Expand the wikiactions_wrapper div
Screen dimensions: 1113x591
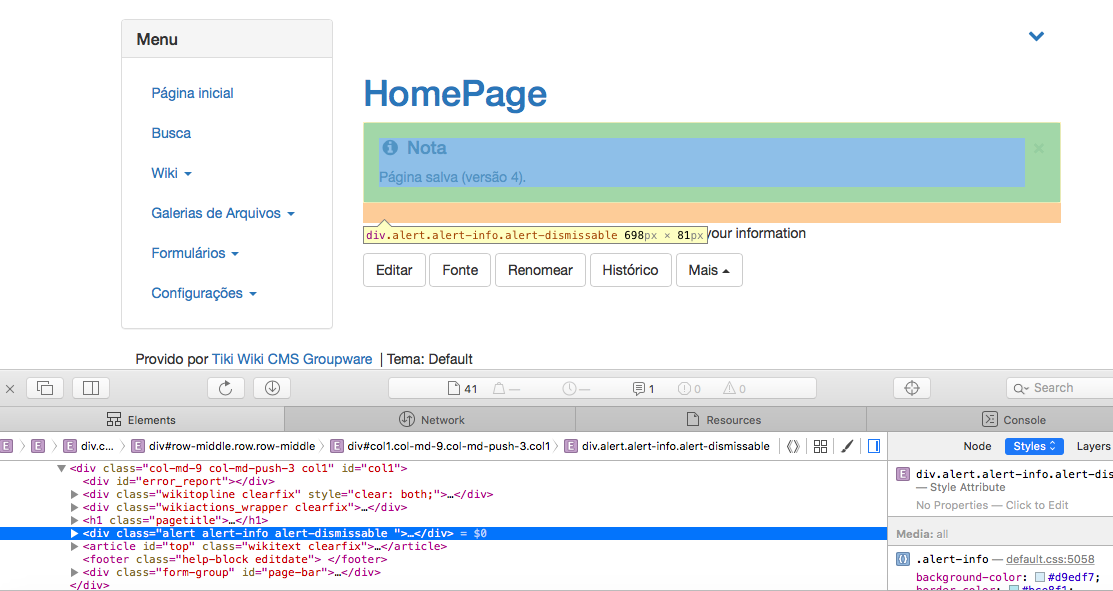click(x=75, y=507)
